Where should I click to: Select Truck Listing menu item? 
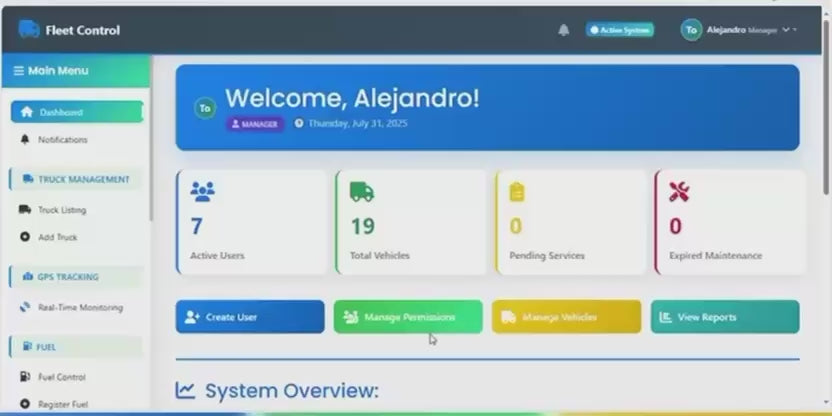62,210
